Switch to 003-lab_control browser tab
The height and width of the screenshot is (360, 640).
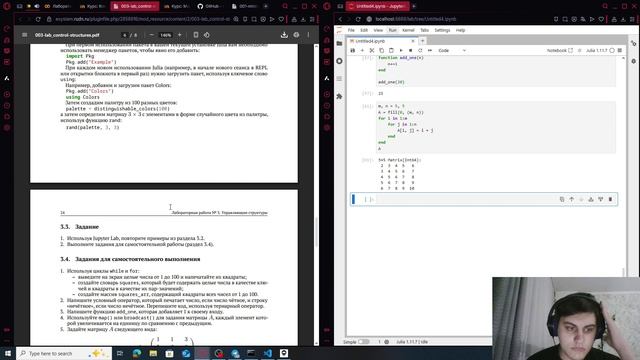point(135,6)
